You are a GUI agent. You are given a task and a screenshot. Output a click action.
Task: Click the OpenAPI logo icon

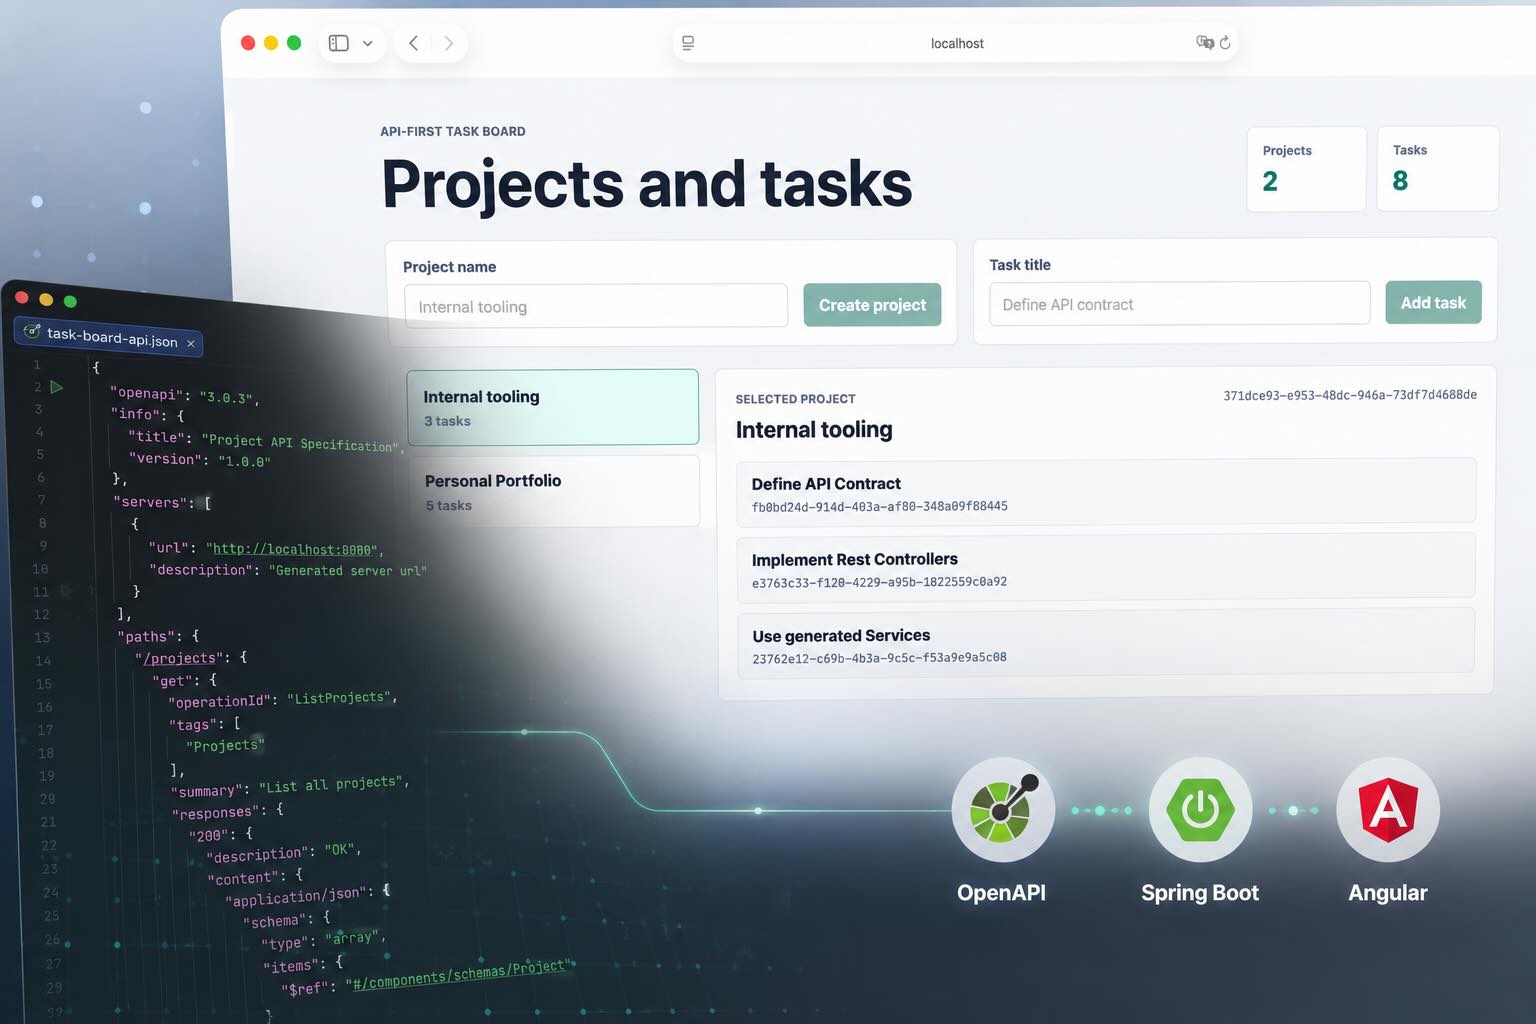click(1002, 809)
